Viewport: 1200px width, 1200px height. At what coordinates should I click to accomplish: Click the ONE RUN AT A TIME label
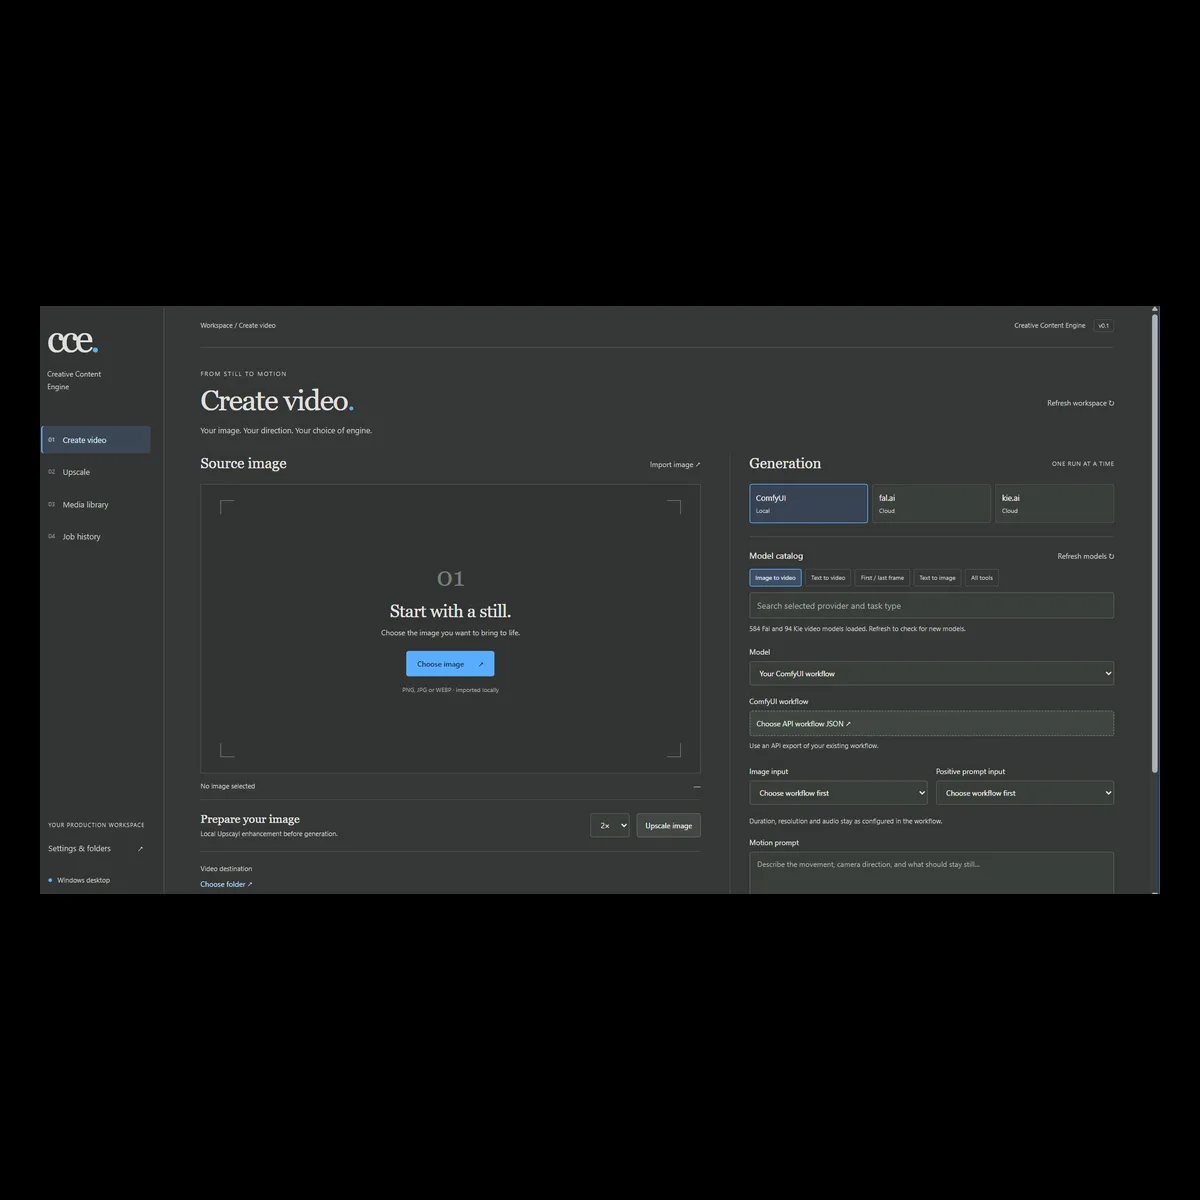pyautogui.click(x=1083, y=464)
